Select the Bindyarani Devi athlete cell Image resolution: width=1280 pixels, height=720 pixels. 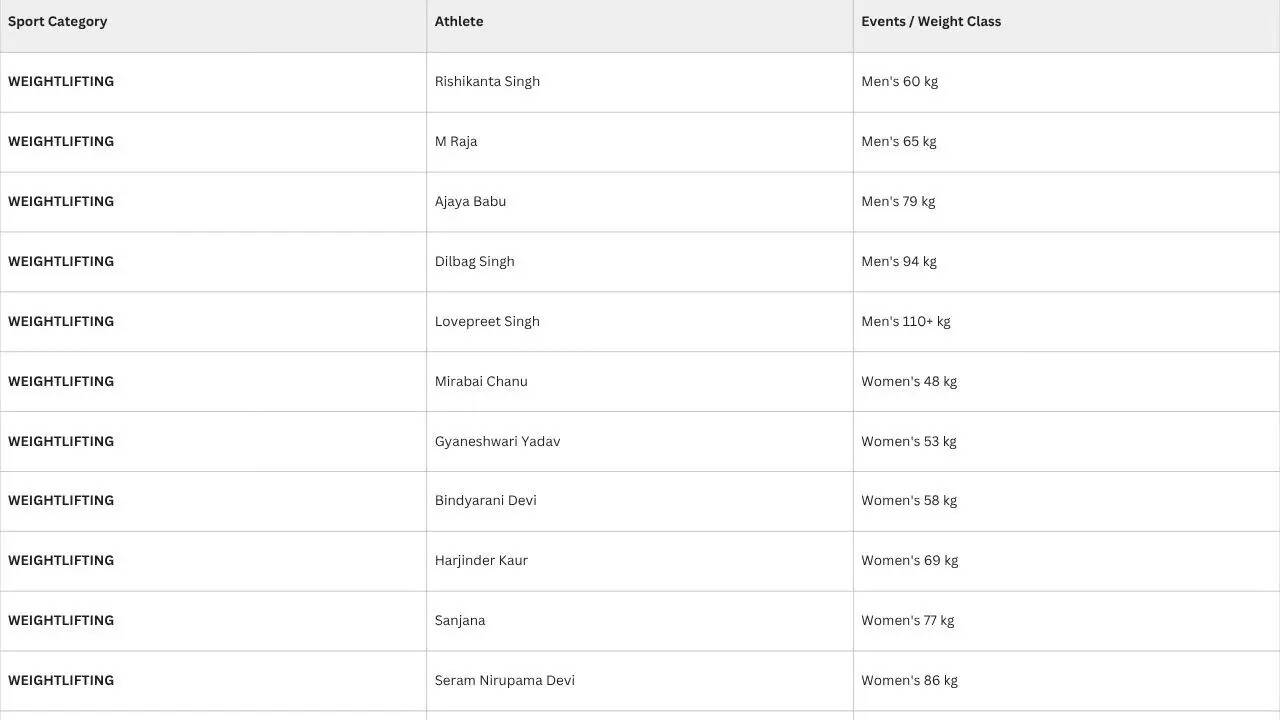click(x=640, y=501)
